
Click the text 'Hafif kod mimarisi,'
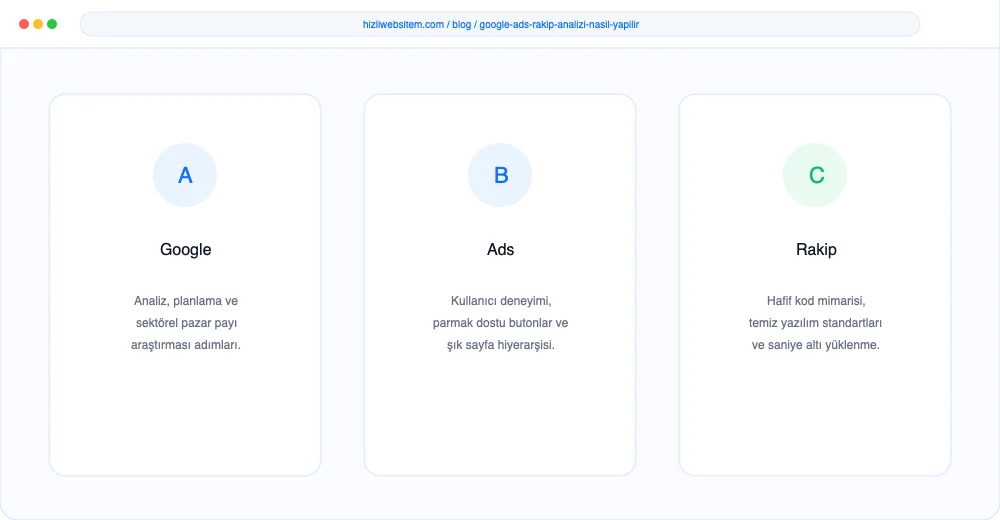[x=816, y=301]
